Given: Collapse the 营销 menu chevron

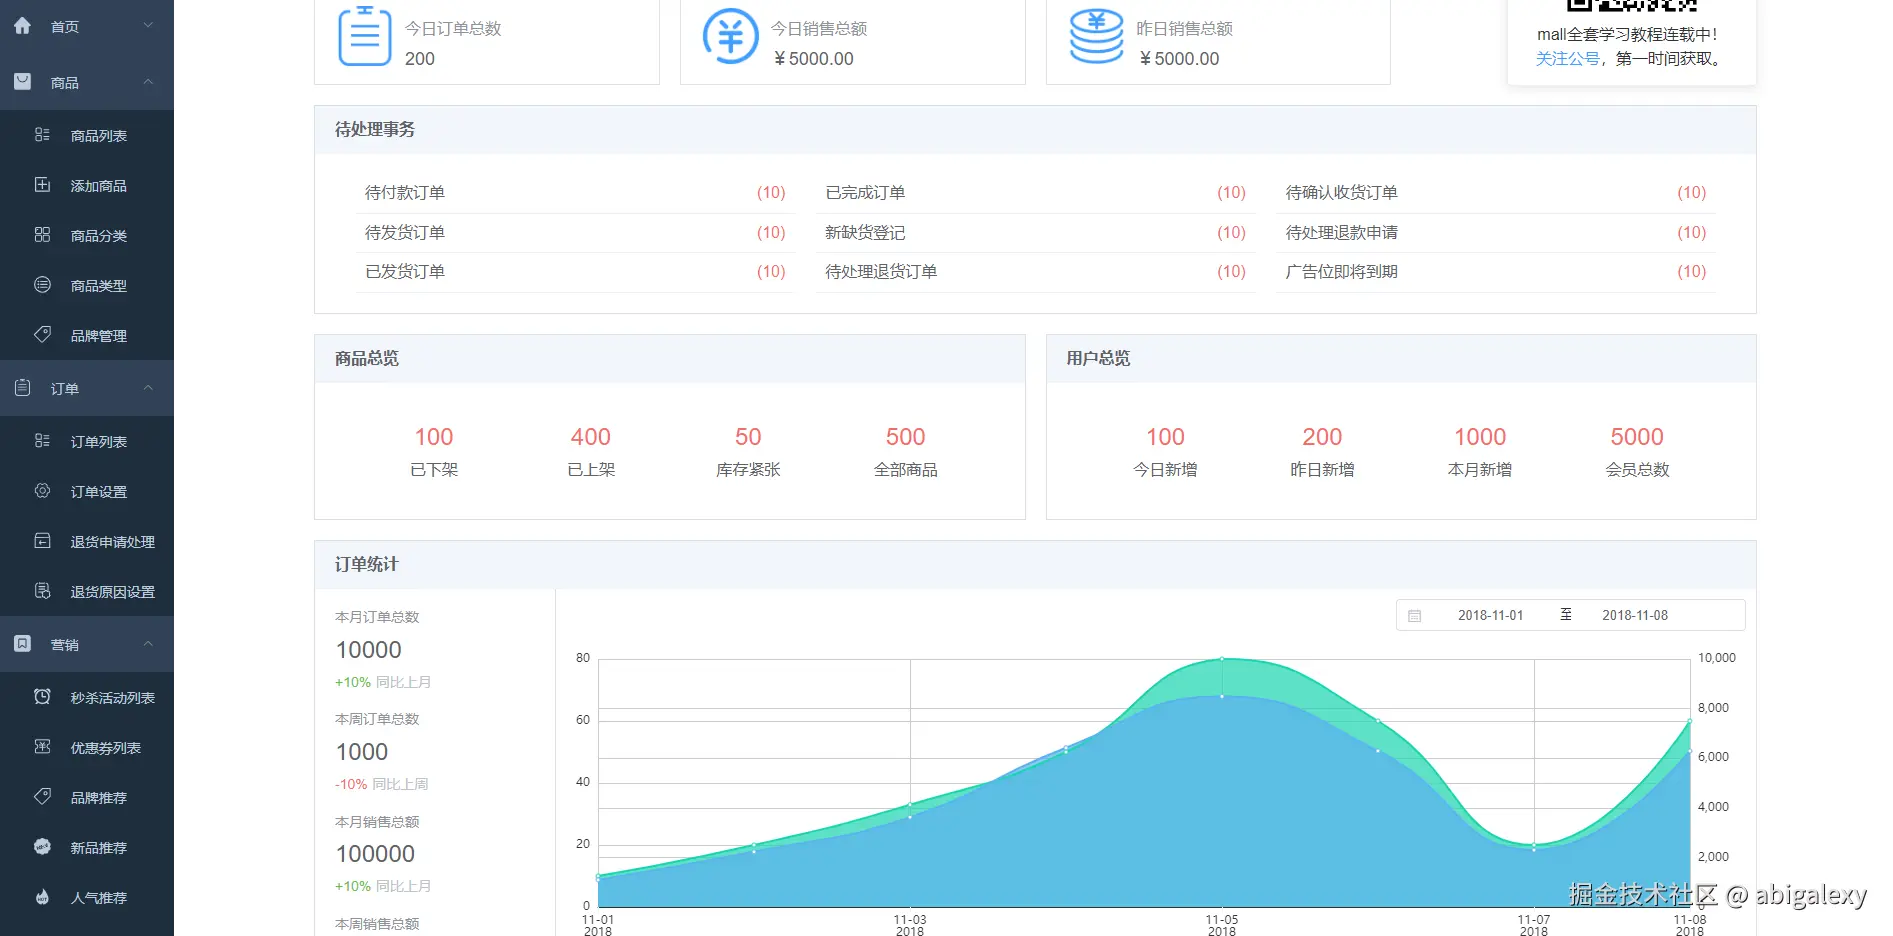Looking at the screenshot, I should click(x=148, y=644).
